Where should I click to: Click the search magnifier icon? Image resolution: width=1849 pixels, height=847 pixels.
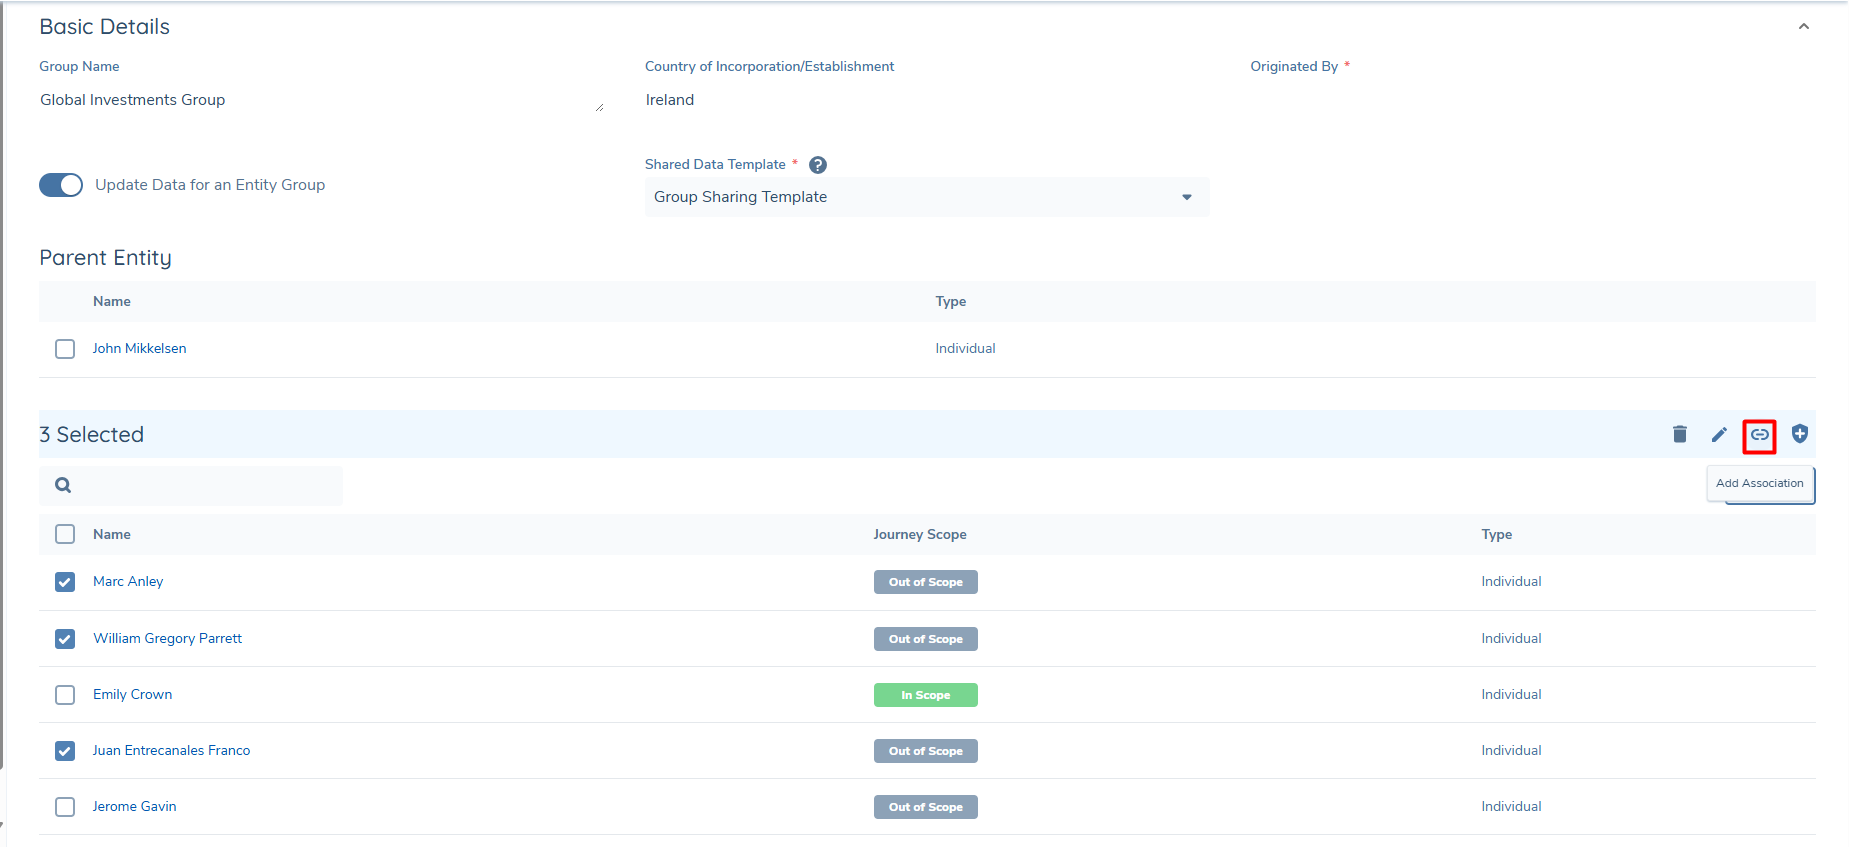[63, 485]
